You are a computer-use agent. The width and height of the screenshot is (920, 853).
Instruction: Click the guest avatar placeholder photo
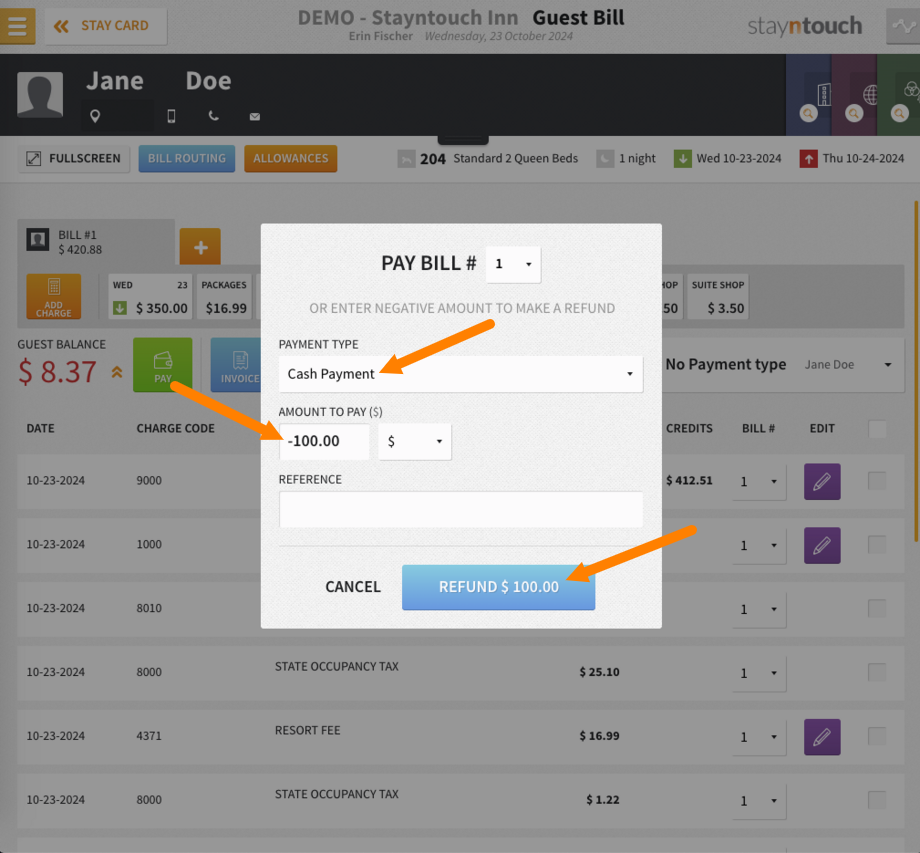tap(40, 95)
